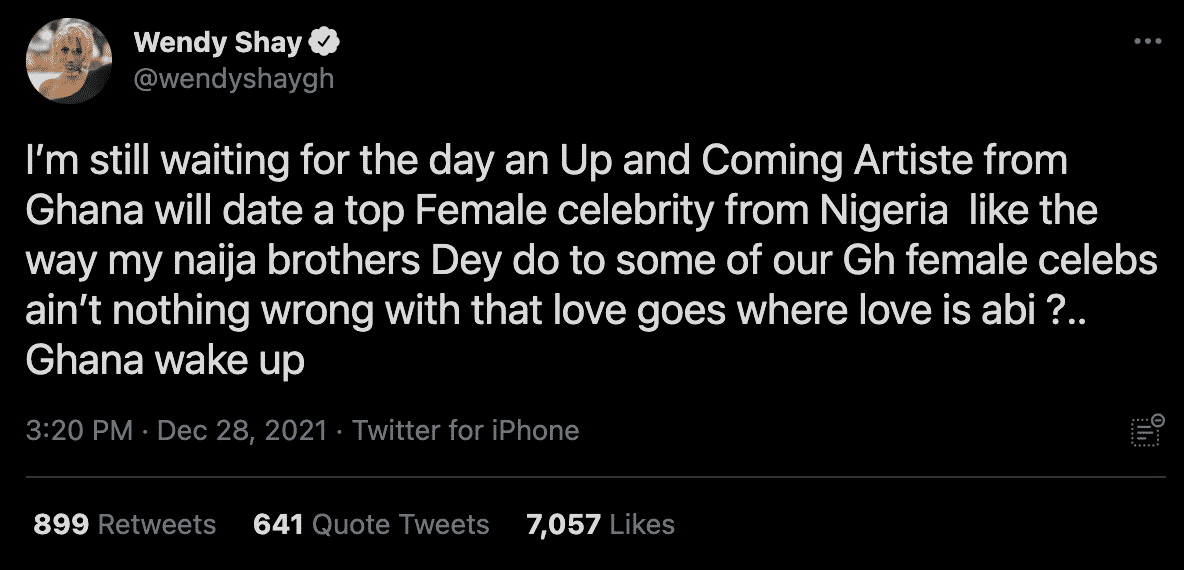This screenshot has height=570, width=1184.
Task: Click the 7,057 like count number
Action: click(x=564, y=524)
